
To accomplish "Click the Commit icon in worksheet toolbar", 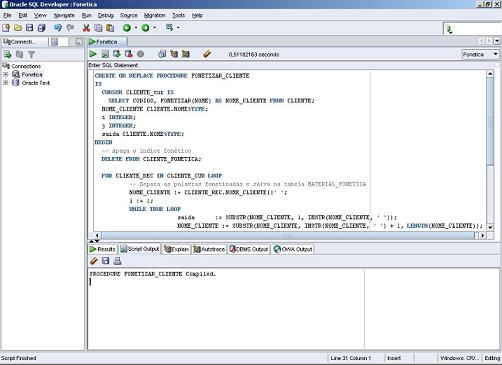I will point(117,54).
